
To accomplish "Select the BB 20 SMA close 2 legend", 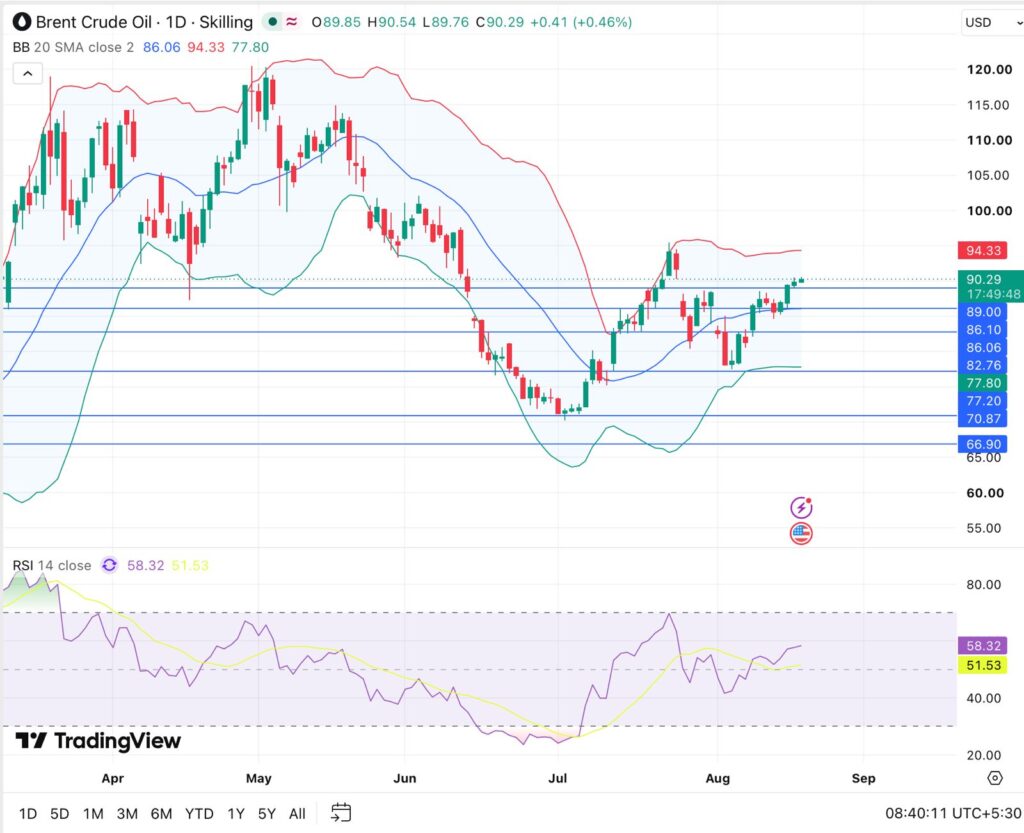I will (73, 48).
